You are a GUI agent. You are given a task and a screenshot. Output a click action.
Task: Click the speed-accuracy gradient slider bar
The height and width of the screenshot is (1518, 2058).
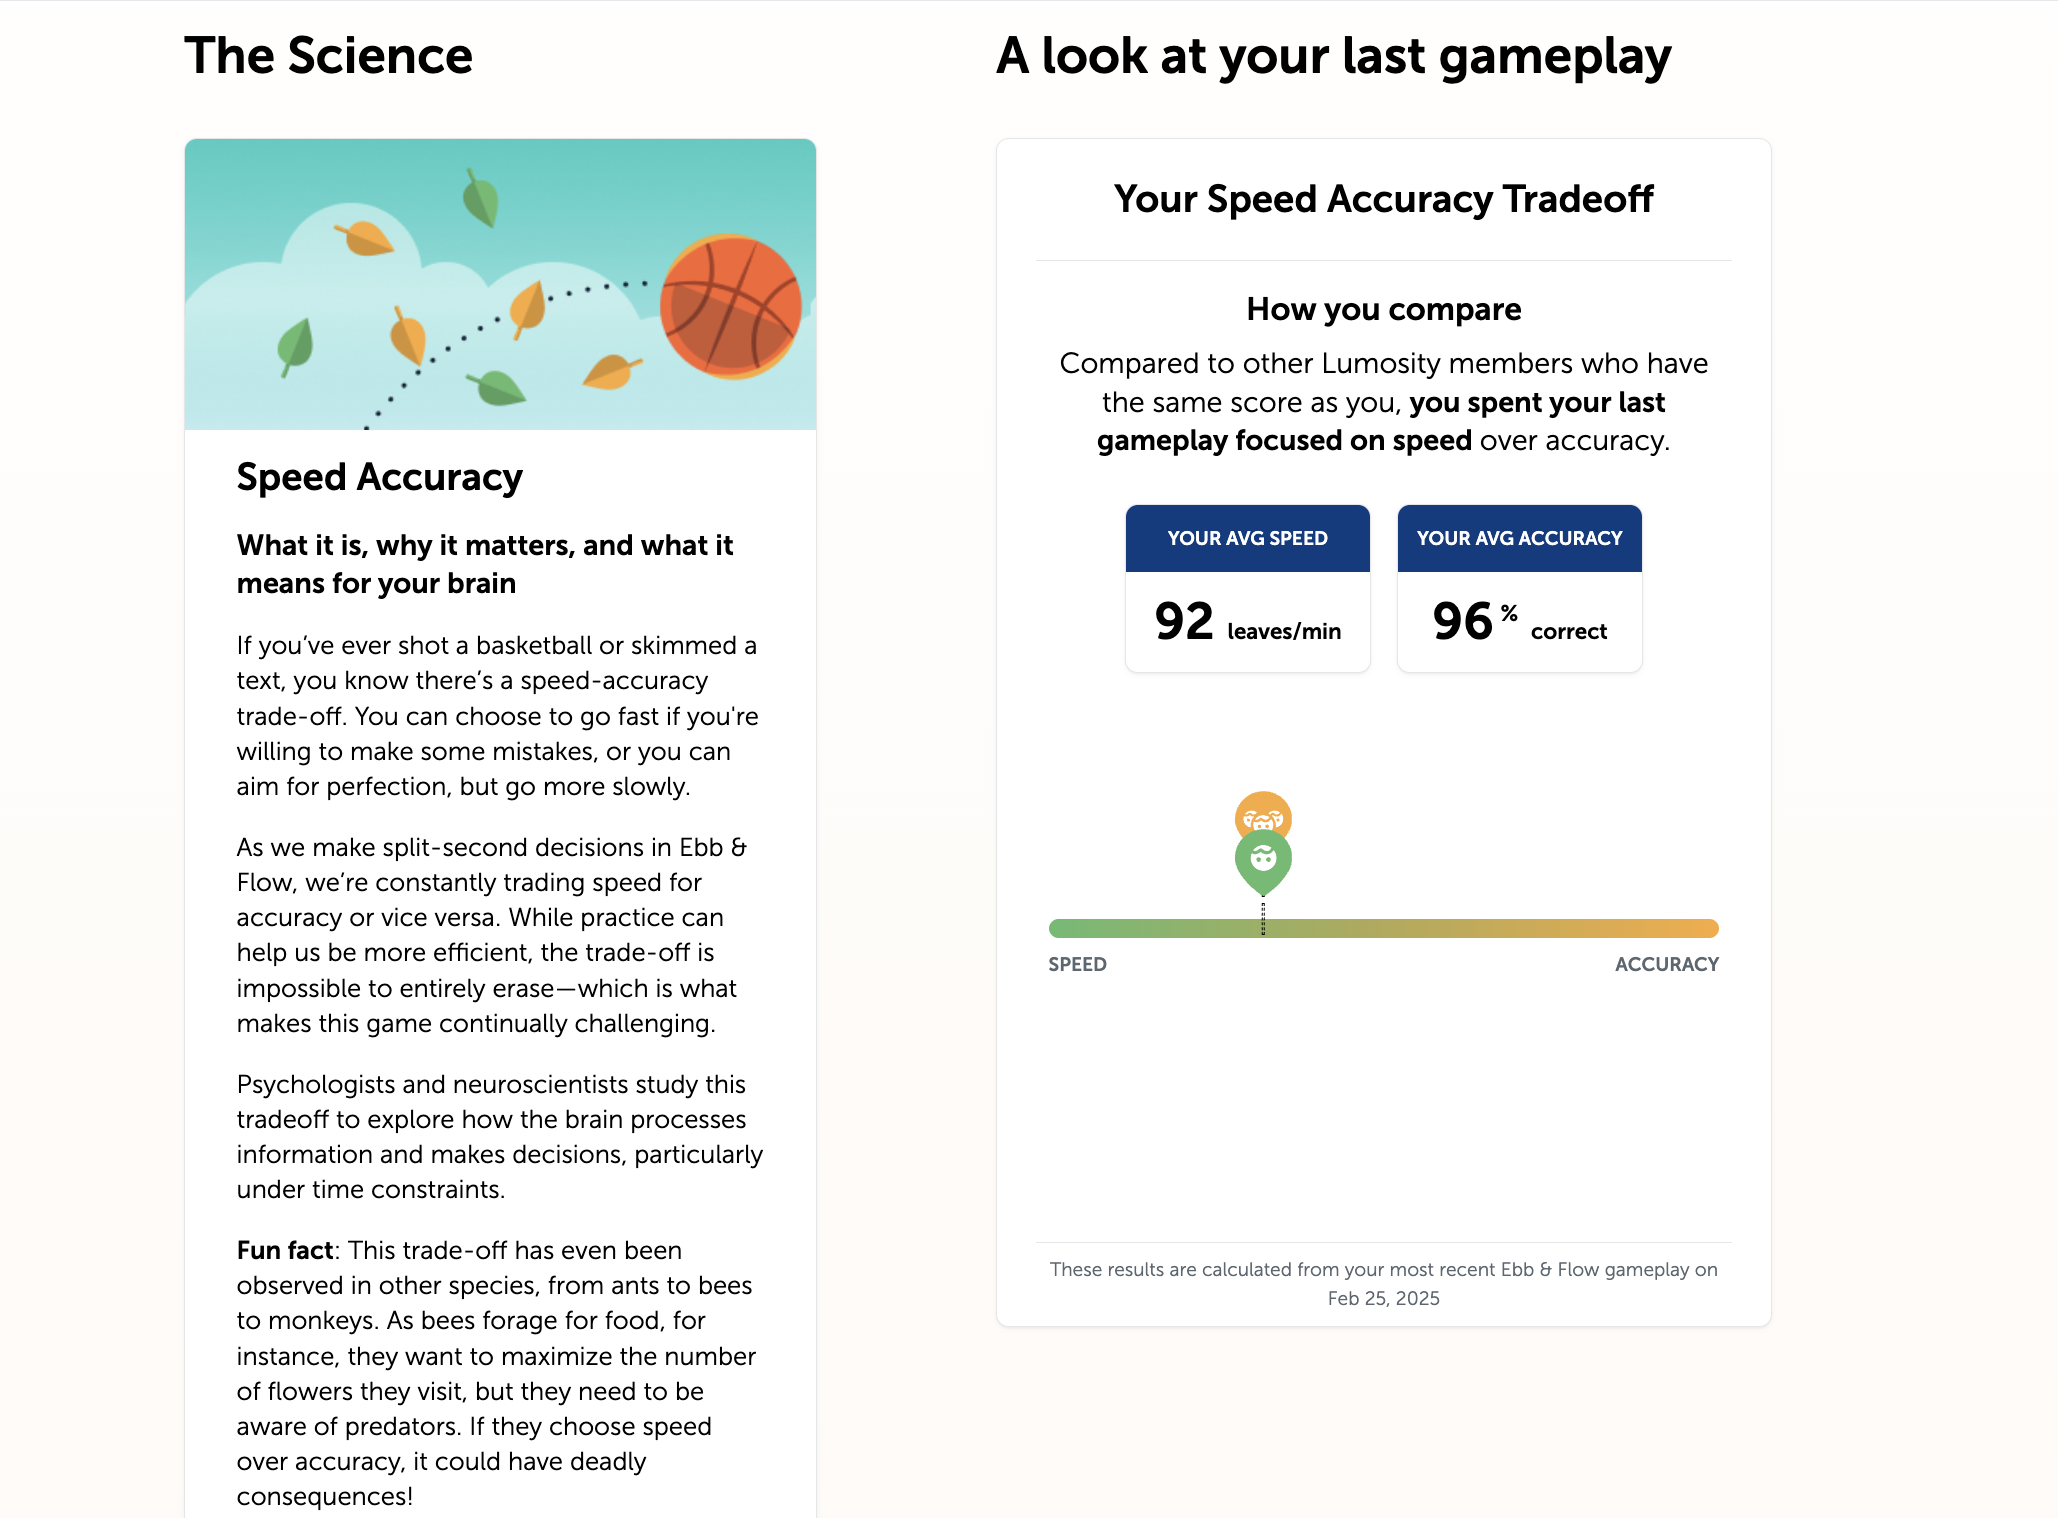coord(1383,928)
